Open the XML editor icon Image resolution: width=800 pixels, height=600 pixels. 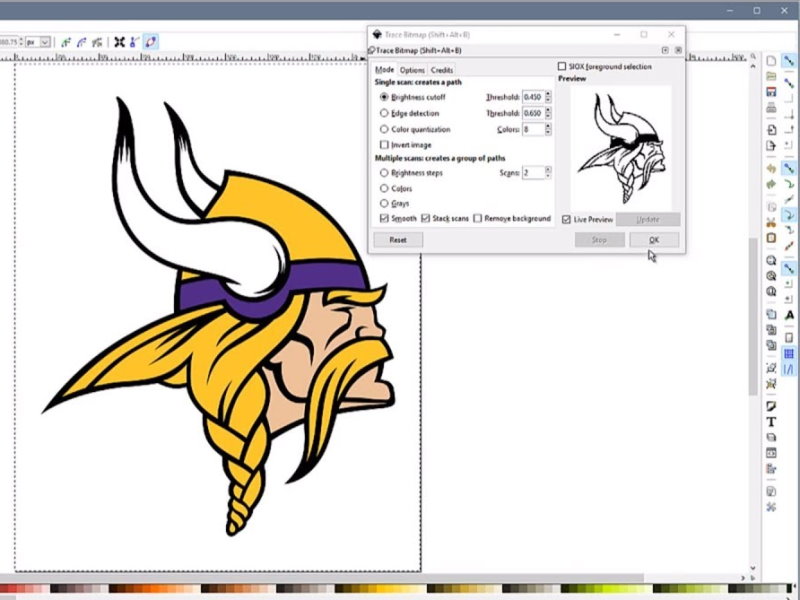click(x=771, y=453)
